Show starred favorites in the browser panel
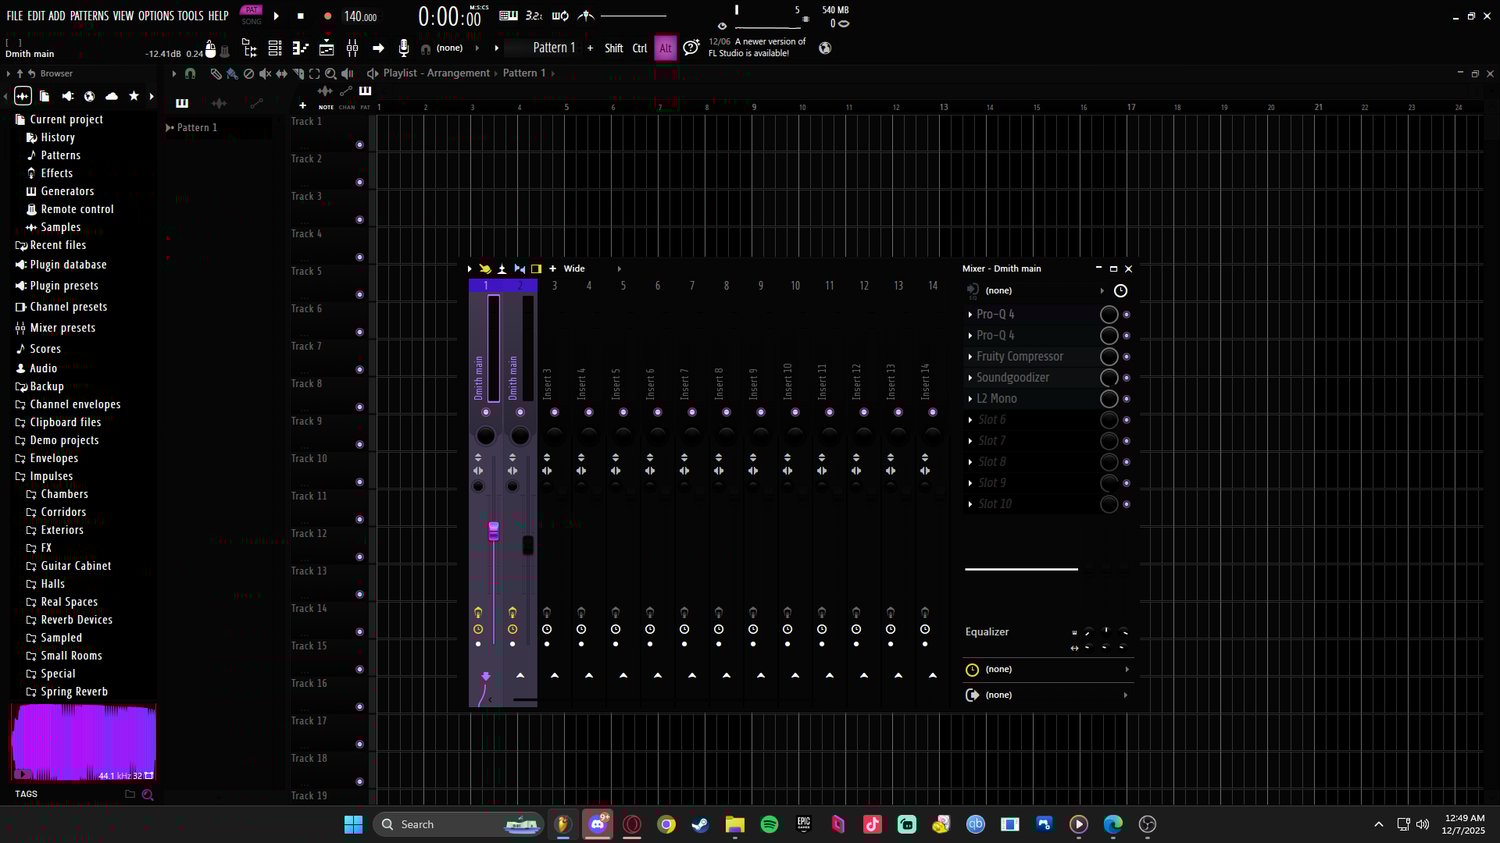Image resolution: width=1500 pixels, height=843 pixels. click(134, 96)
